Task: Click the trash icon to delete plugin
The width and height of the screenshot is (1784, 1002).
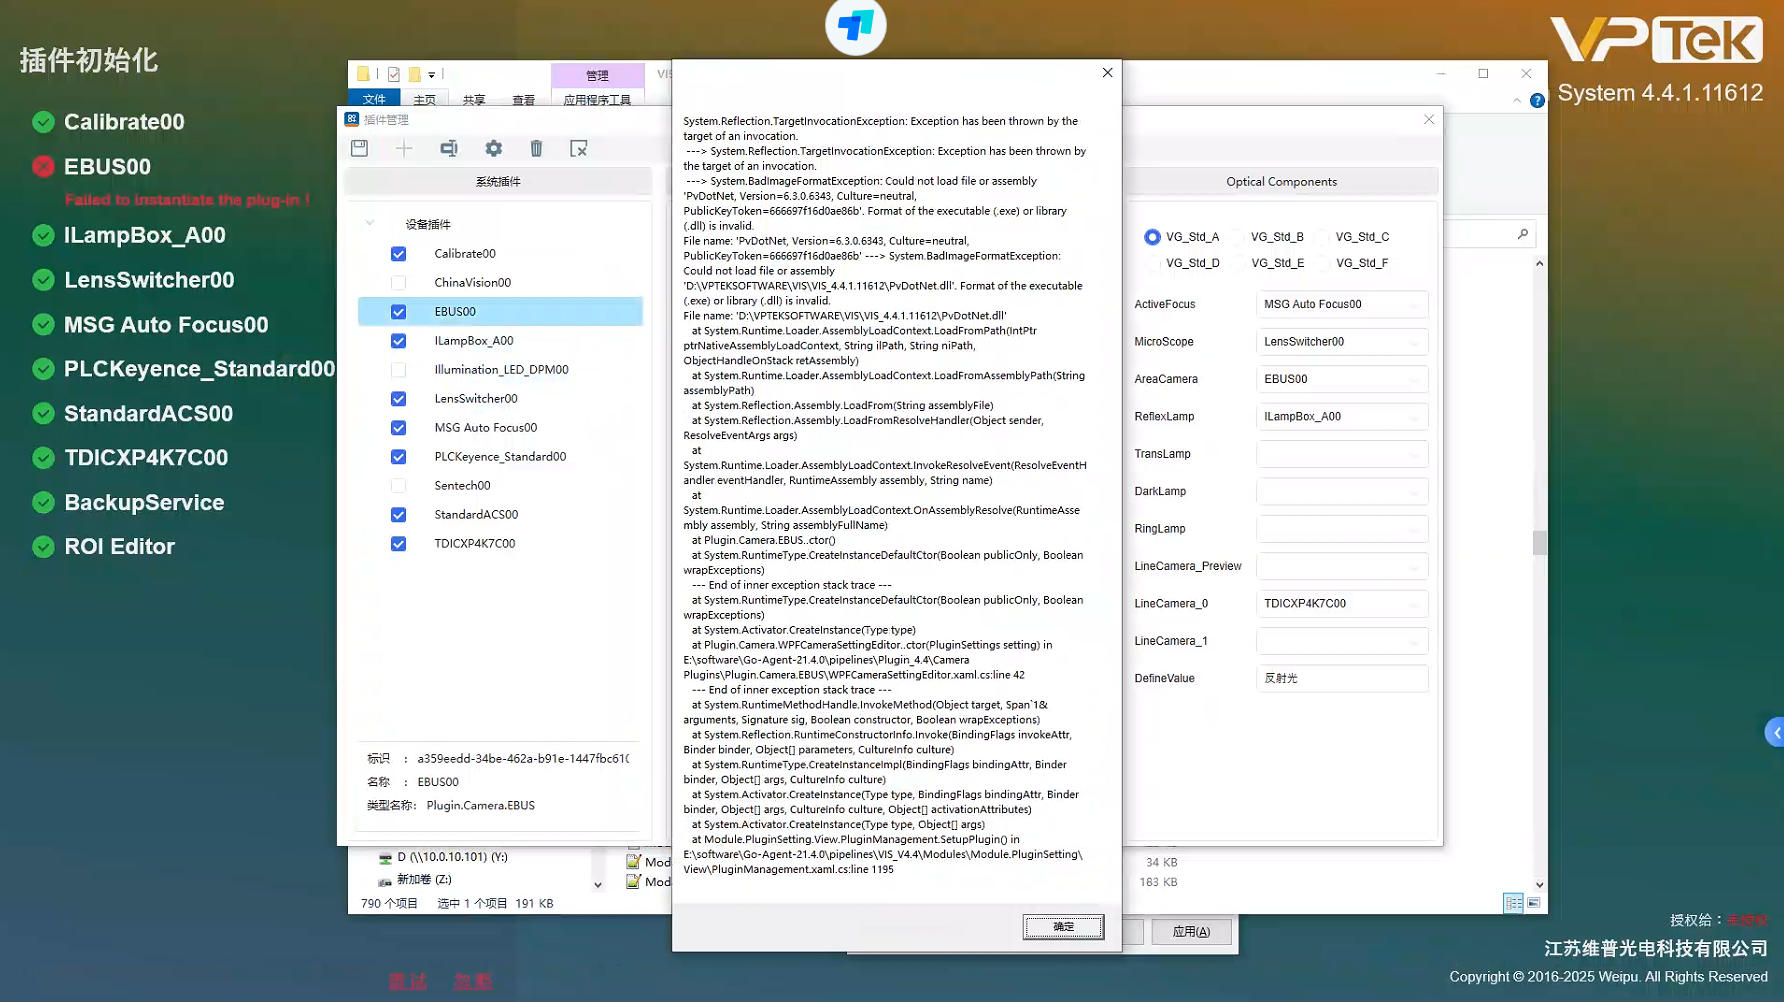Action: (537, 148)
